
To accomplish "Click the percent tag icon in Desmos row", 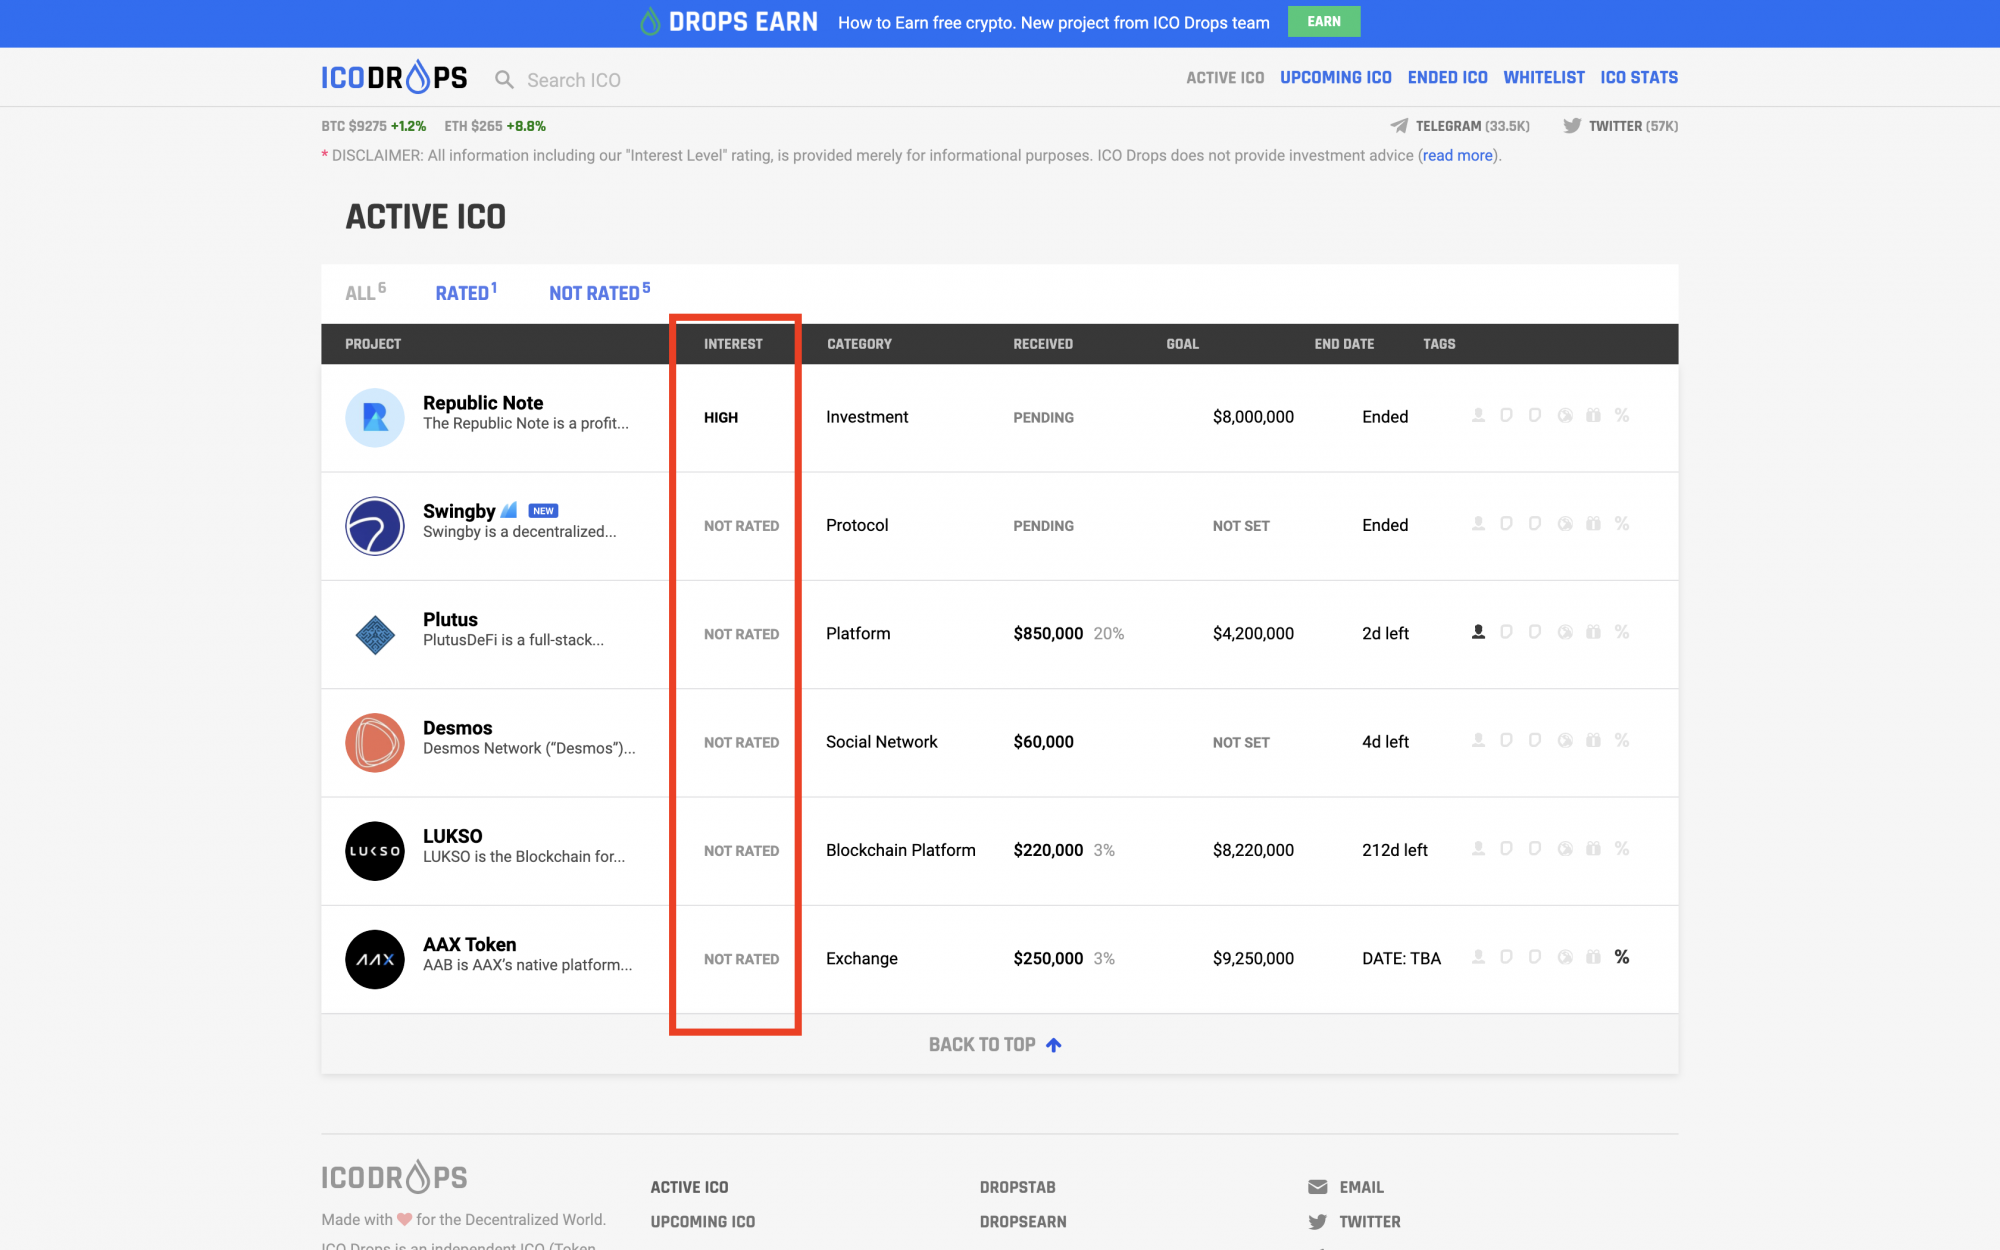I will pos(1622,740).
